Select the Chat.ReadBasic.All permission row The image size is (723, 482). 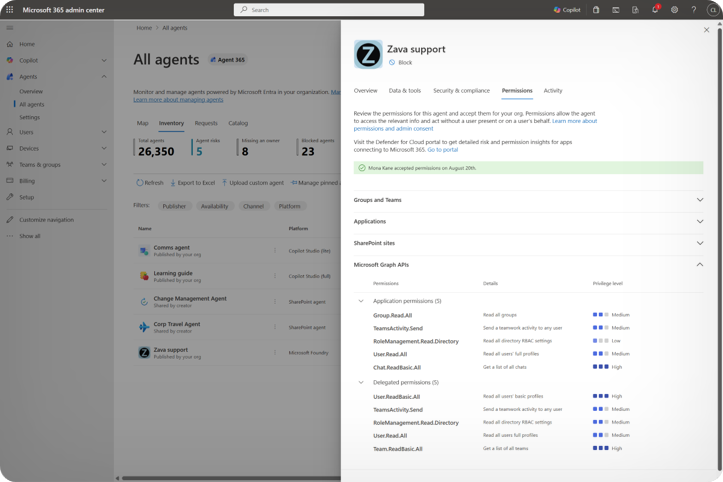(397, 367)
